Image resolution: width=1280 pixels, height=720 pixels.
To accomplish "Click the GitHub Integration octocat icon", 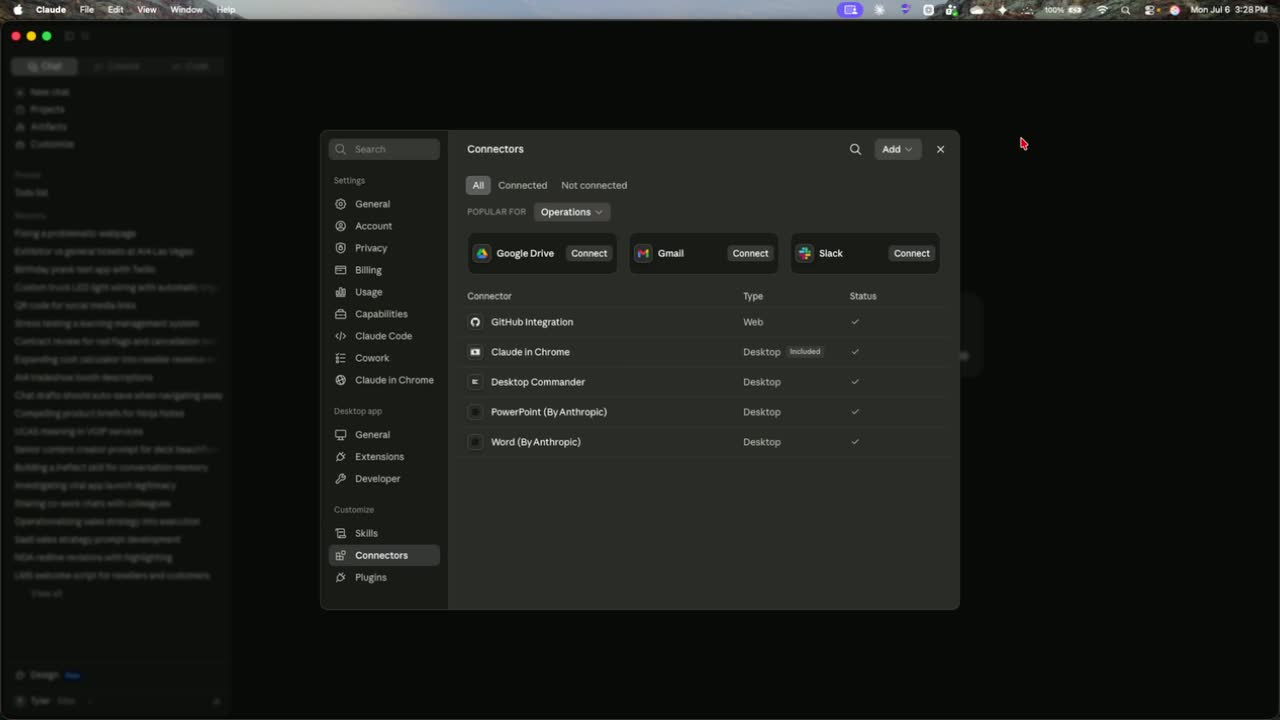I will point(475,322).
